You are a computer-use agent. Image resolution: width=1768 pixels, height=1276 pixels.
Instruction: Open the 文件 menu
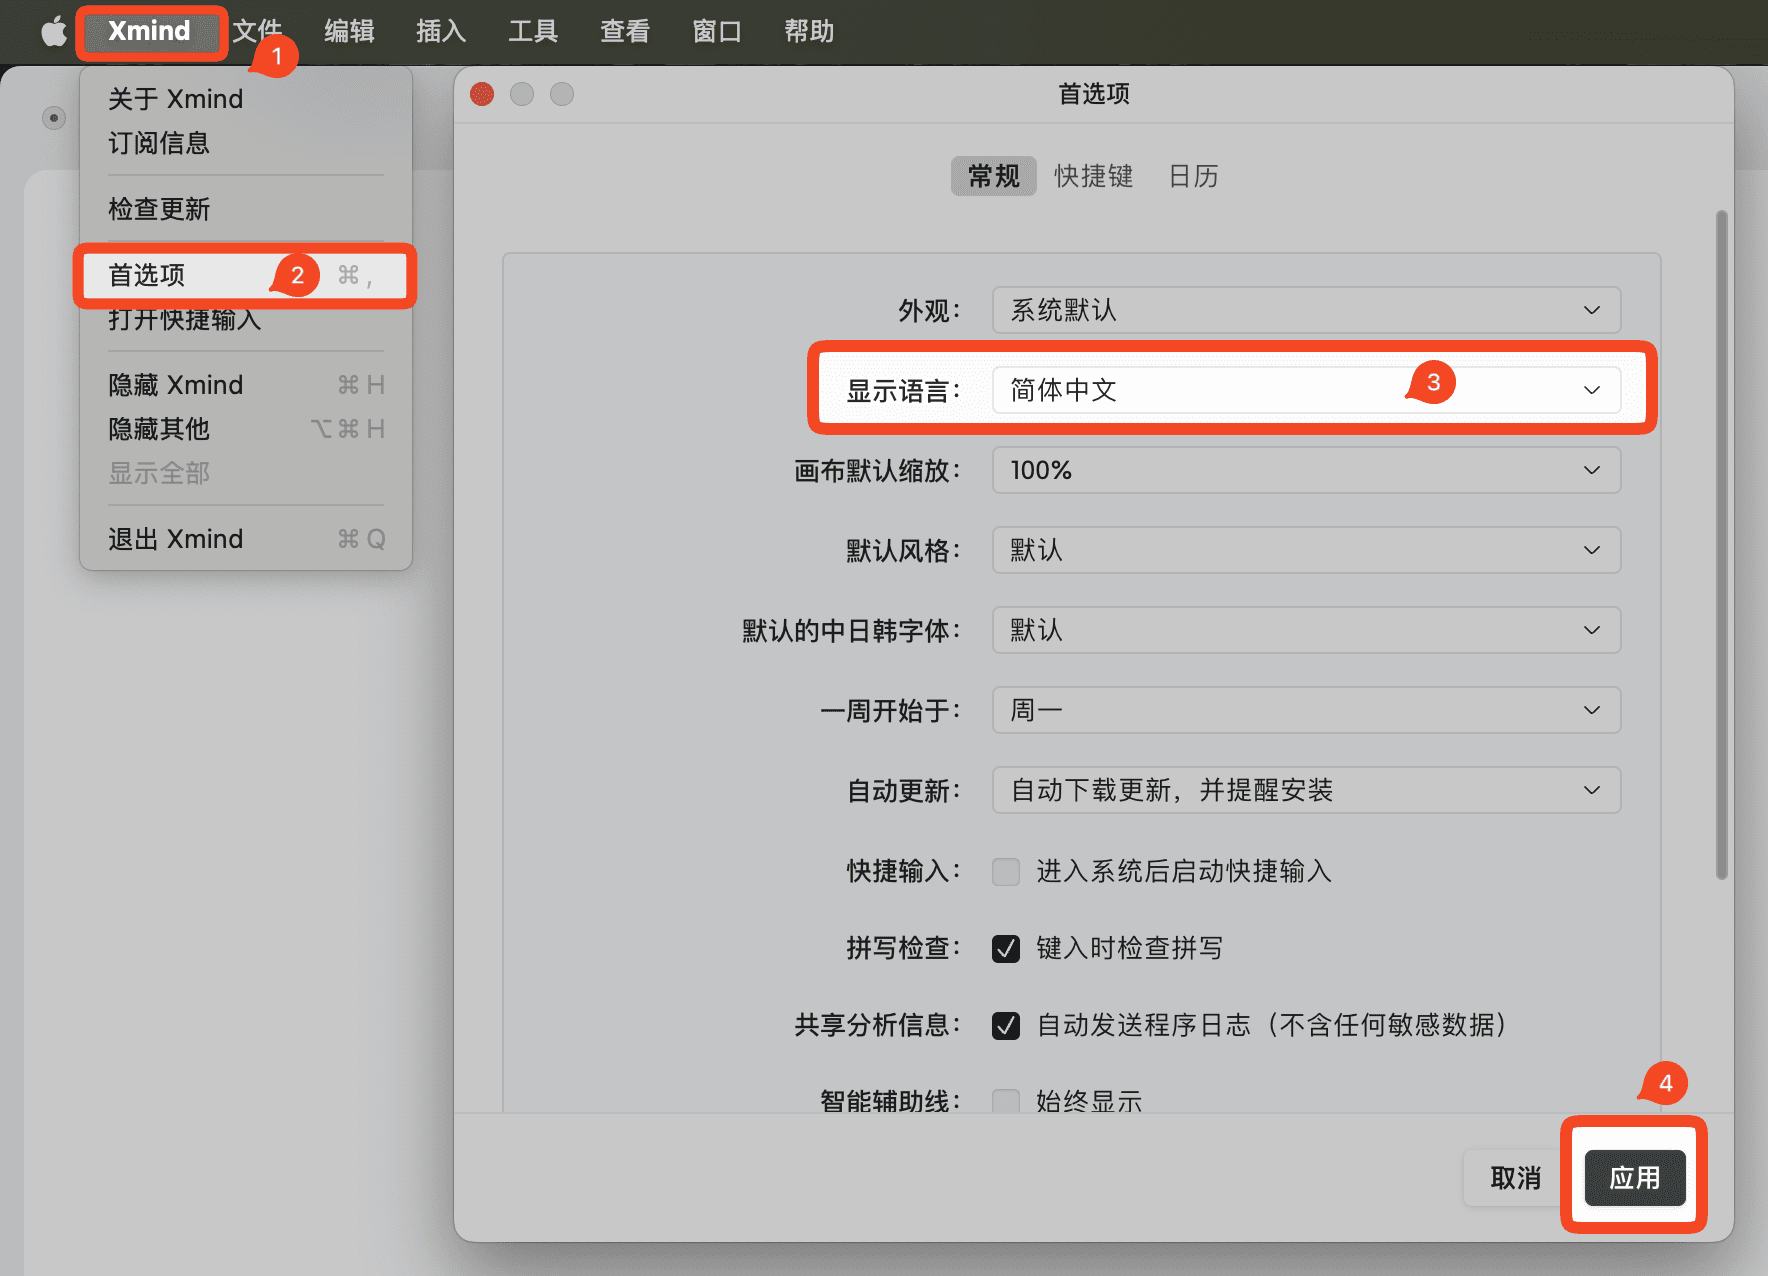pyautogui.click(x=257, y=31)
